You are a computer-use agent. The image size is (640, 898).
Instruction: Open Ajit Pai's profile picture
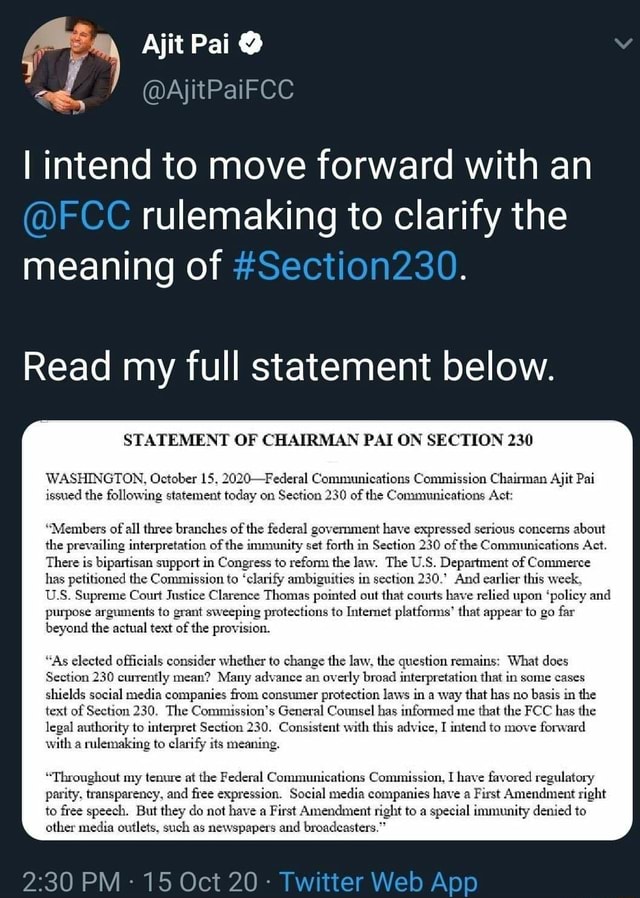pos(65,65)
